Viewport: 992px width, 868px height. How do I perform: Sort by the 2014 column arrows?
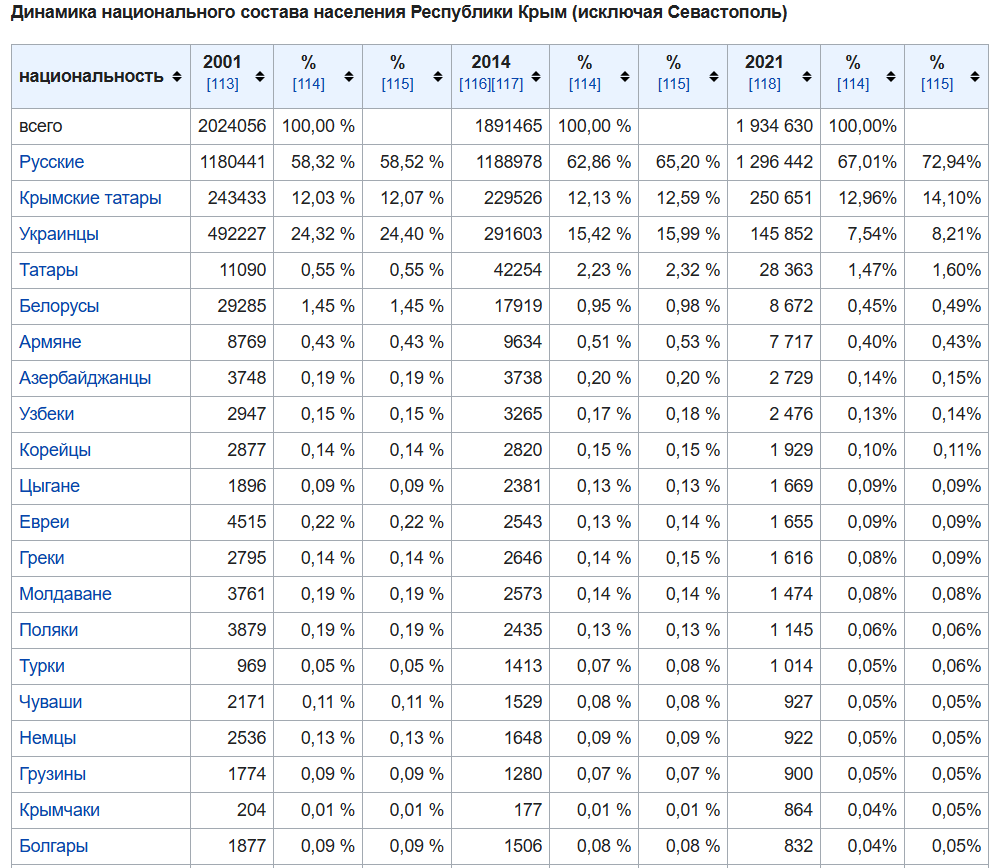536,77
